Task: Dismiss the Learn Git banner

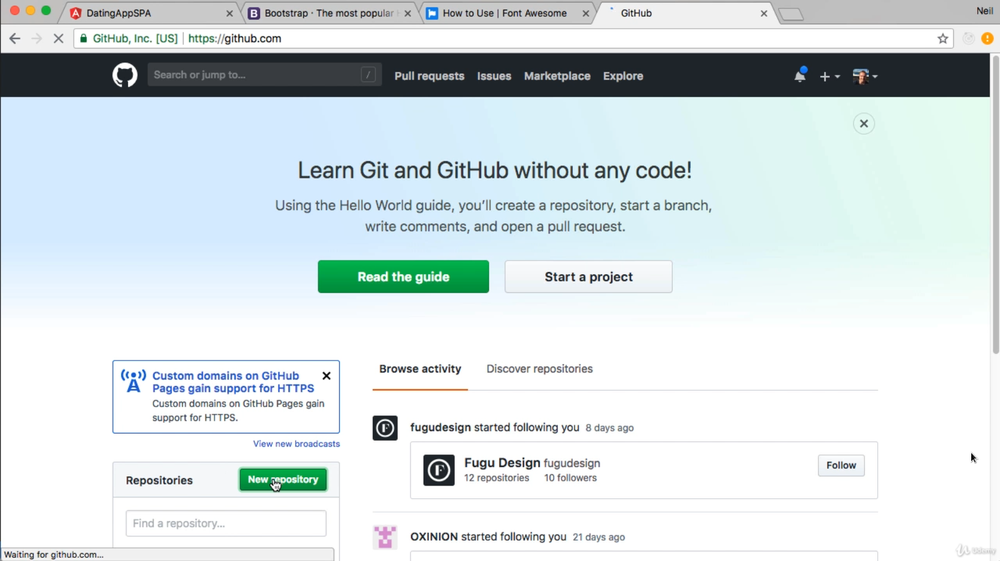Action: tap(864, 124)
